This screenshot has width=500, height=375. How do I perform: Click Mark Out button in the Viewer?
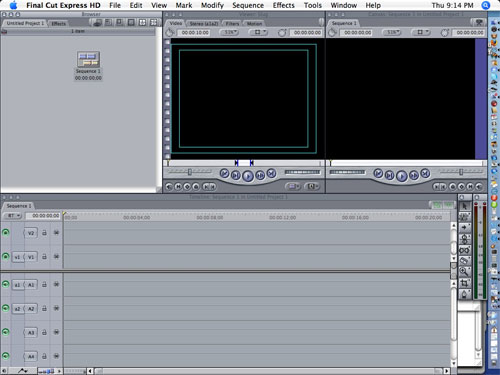213,187
